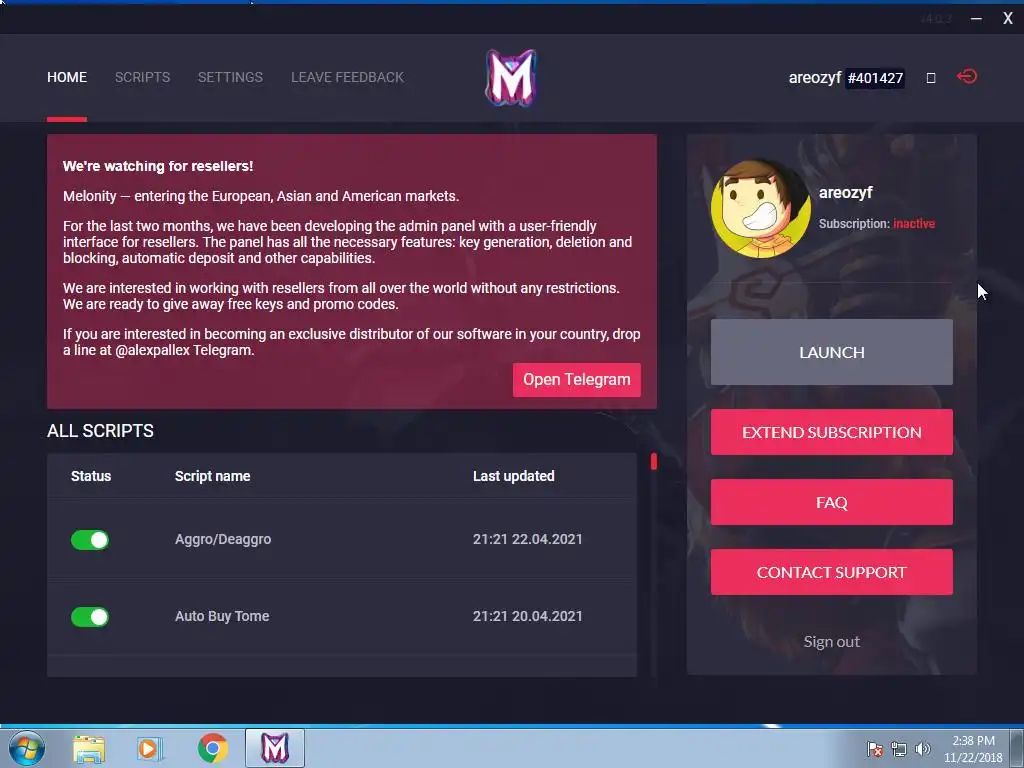1024x768 pixels.
Task: Toggle the Aggro/Deaggro script switch
Action: 90,540
